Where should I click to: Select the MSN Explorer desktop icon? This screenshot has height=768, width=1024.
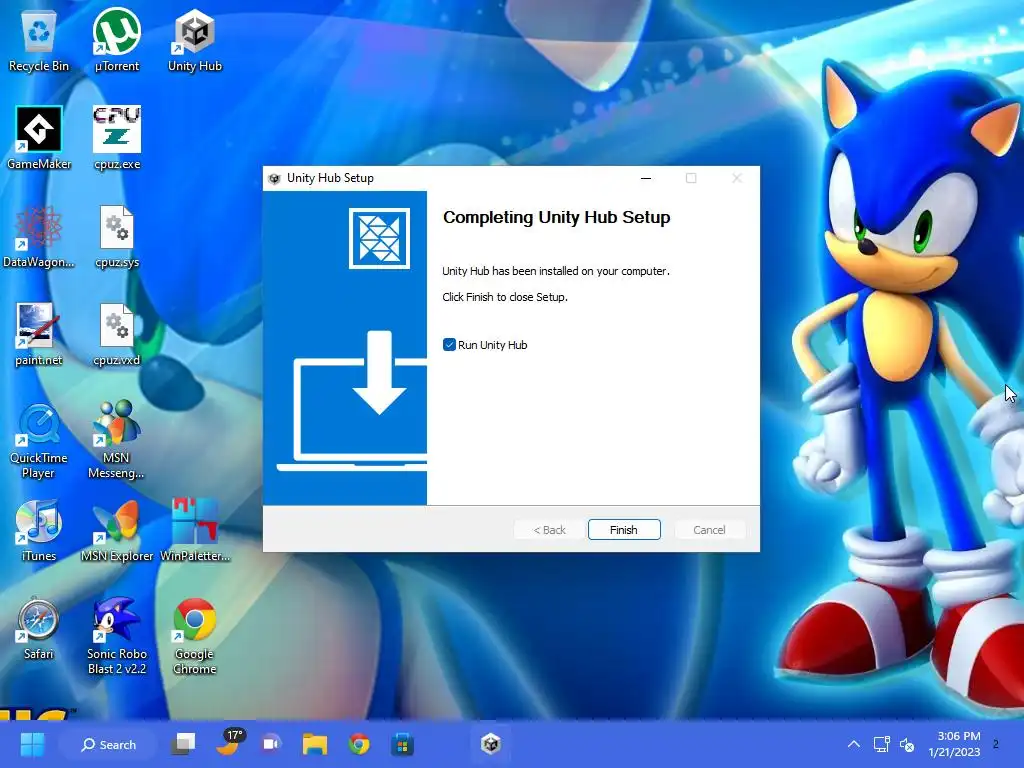coord(117,530)
